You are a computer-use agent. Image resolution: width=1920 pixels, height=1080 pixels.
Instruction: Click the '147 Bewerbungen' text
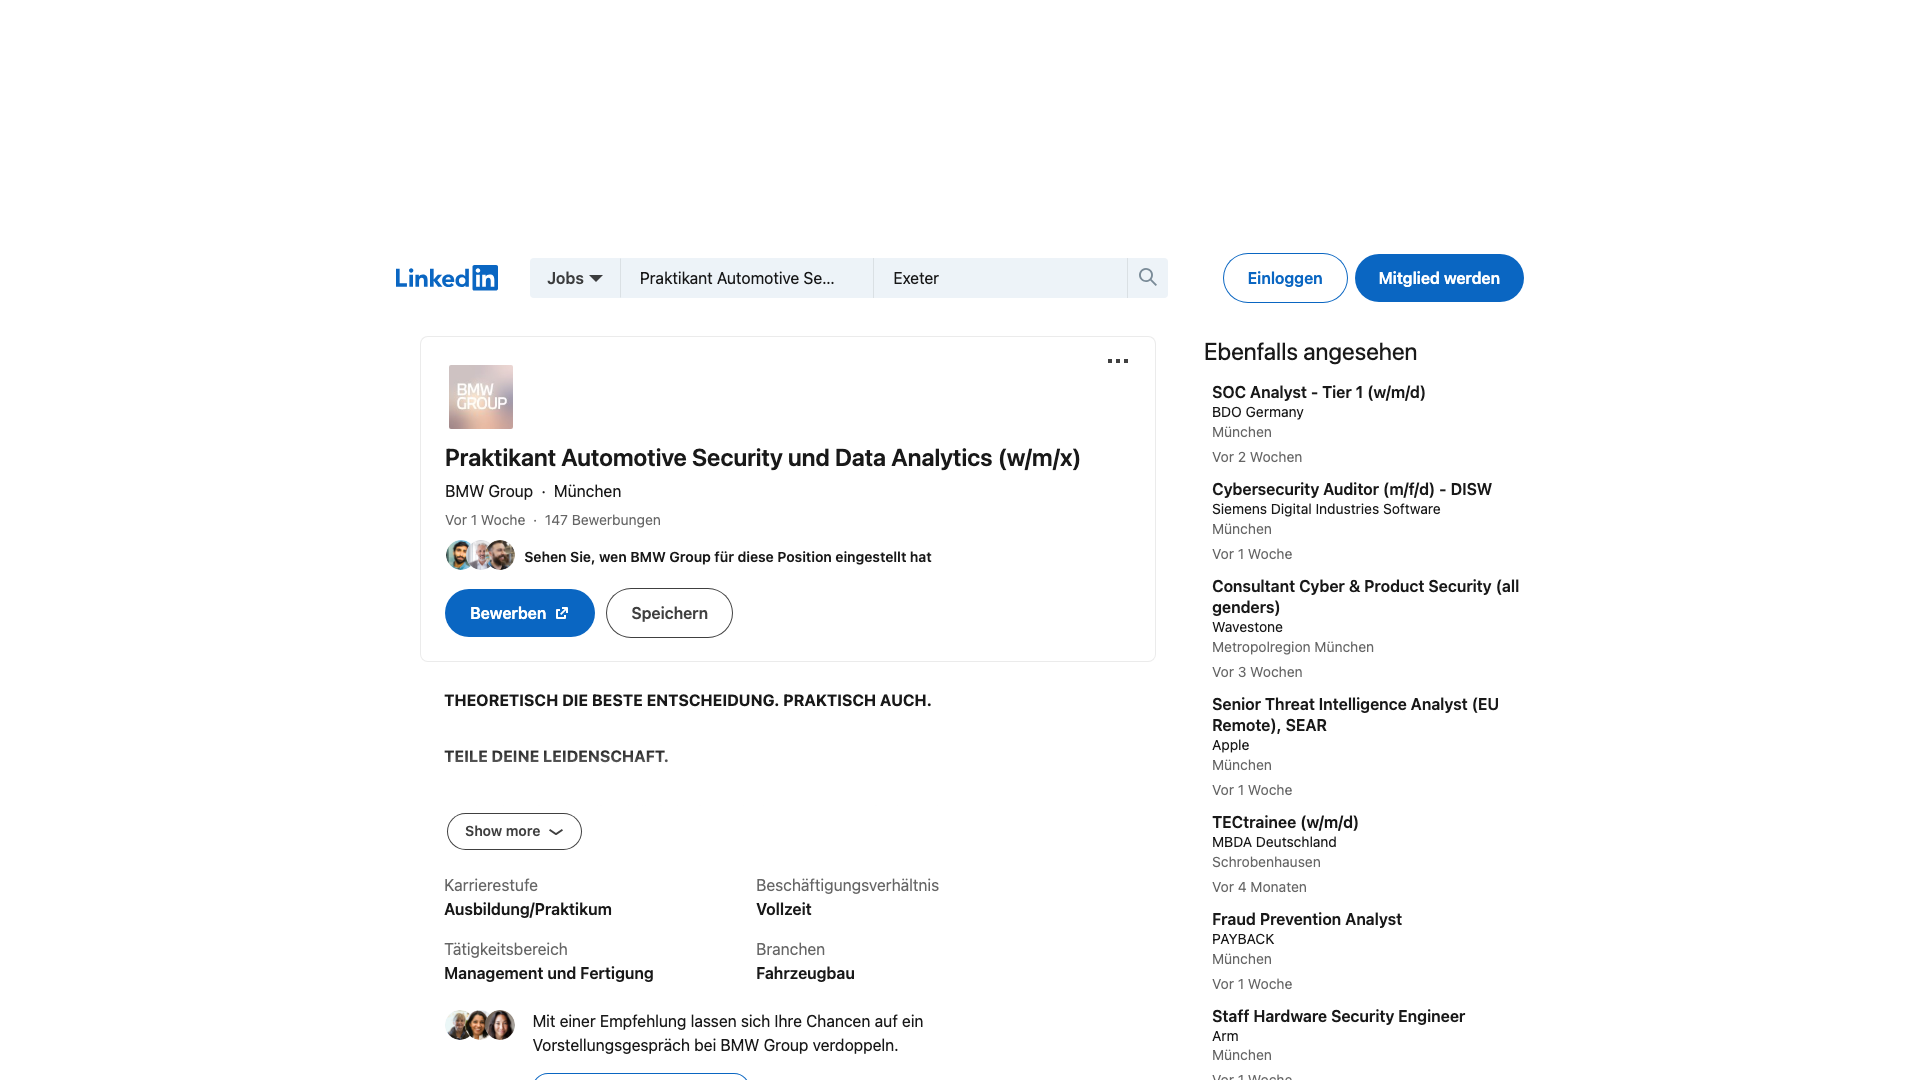pyautogui.click(x=602, y=520)
